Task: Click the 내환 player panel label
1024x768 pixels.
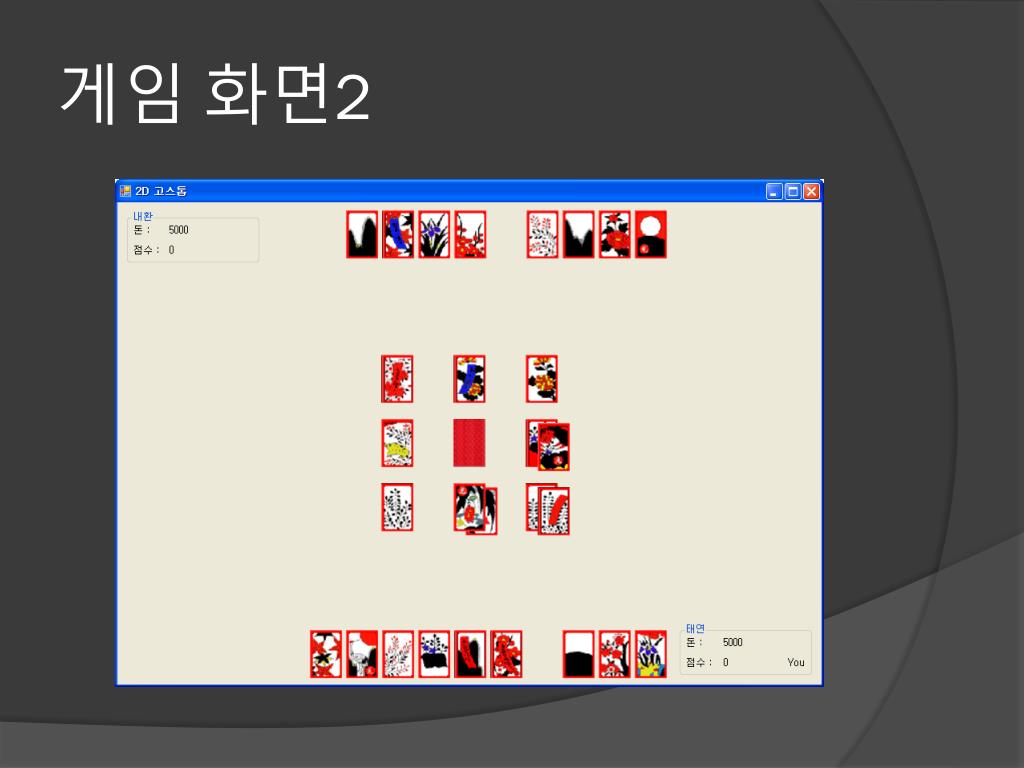Action: [x=143, y=216]
